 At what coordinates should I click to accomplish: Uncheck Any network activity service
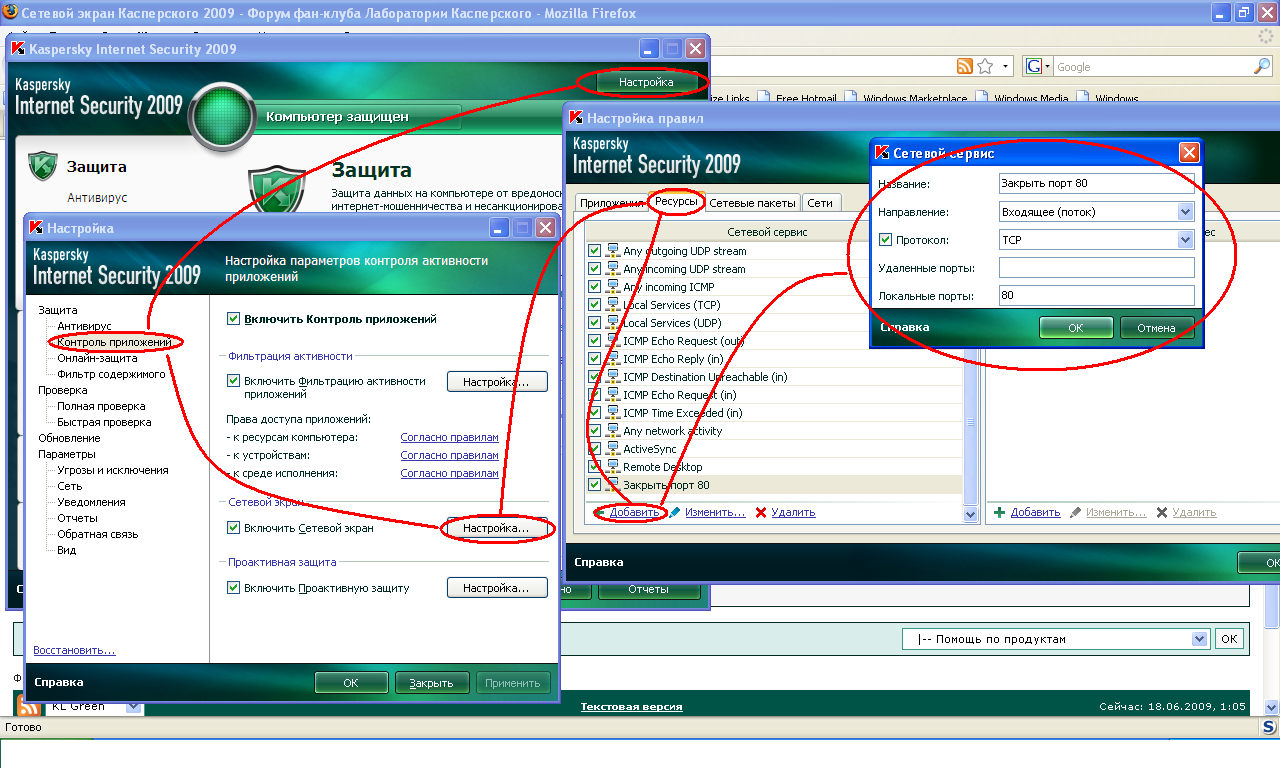[x=595, y=431]
